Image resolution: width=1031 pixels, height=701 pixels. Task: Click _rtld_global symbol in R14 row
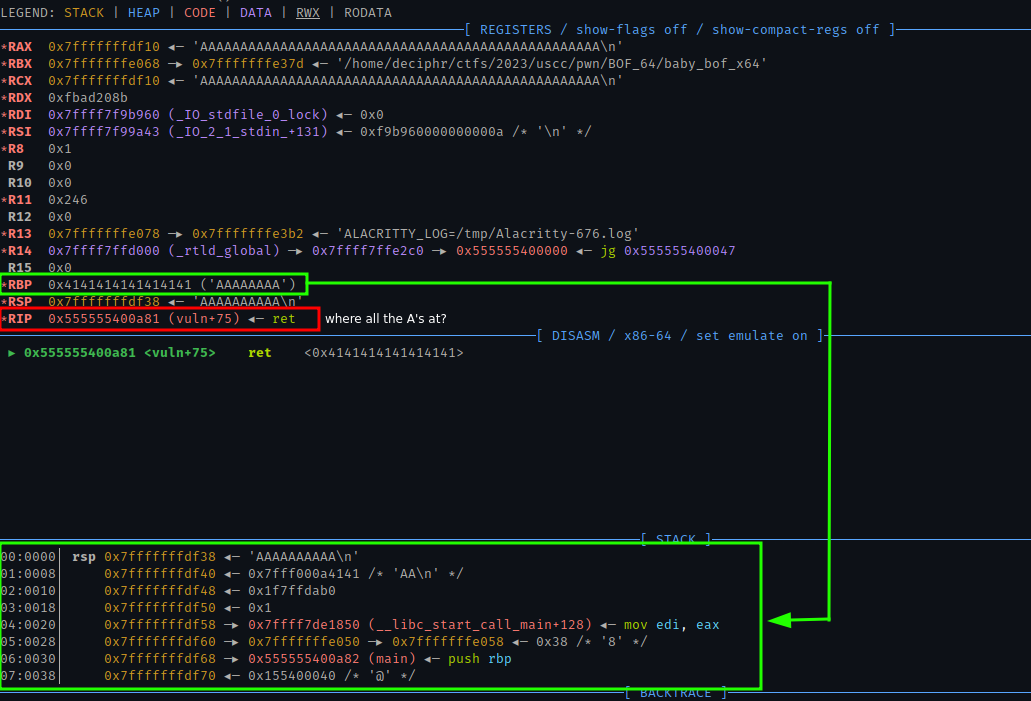[x=224, y=251]
